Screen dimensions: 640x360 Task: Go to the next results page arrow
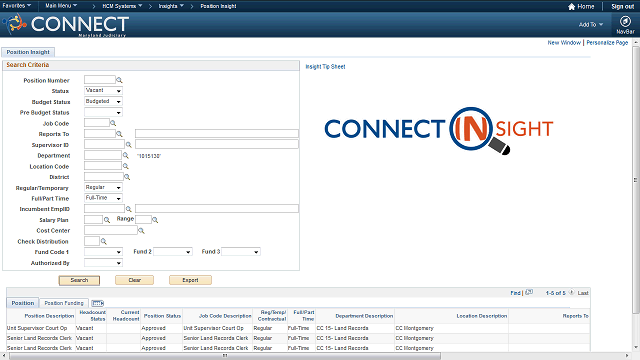click(x=571, y=292)
